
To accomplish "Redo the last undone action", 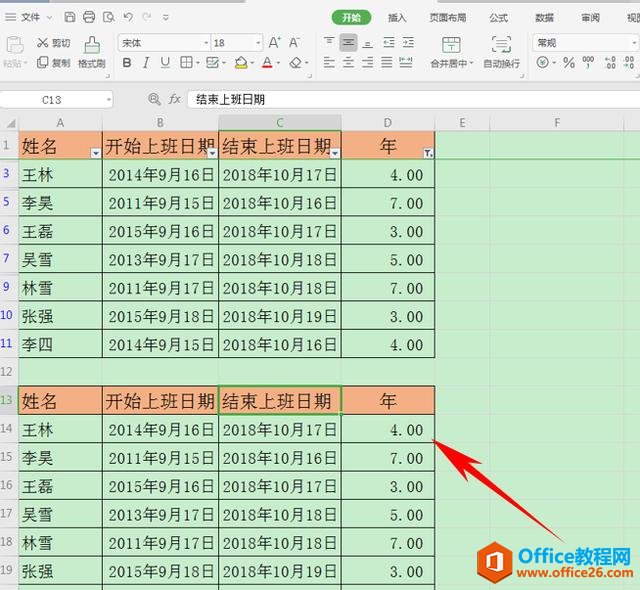I will pyautogui.click(x=147, y=17).
